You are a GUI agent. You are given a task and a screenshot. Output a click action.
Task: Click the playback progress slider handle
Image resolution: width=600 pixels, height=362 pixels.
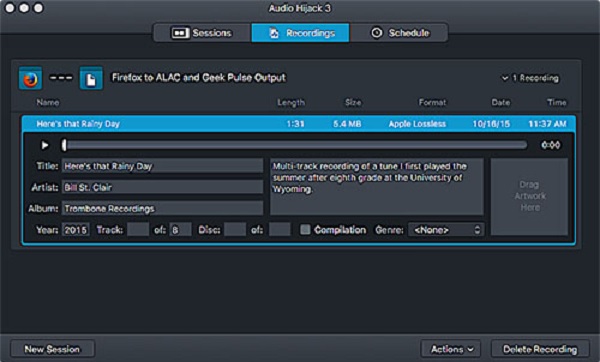(64, 145)
